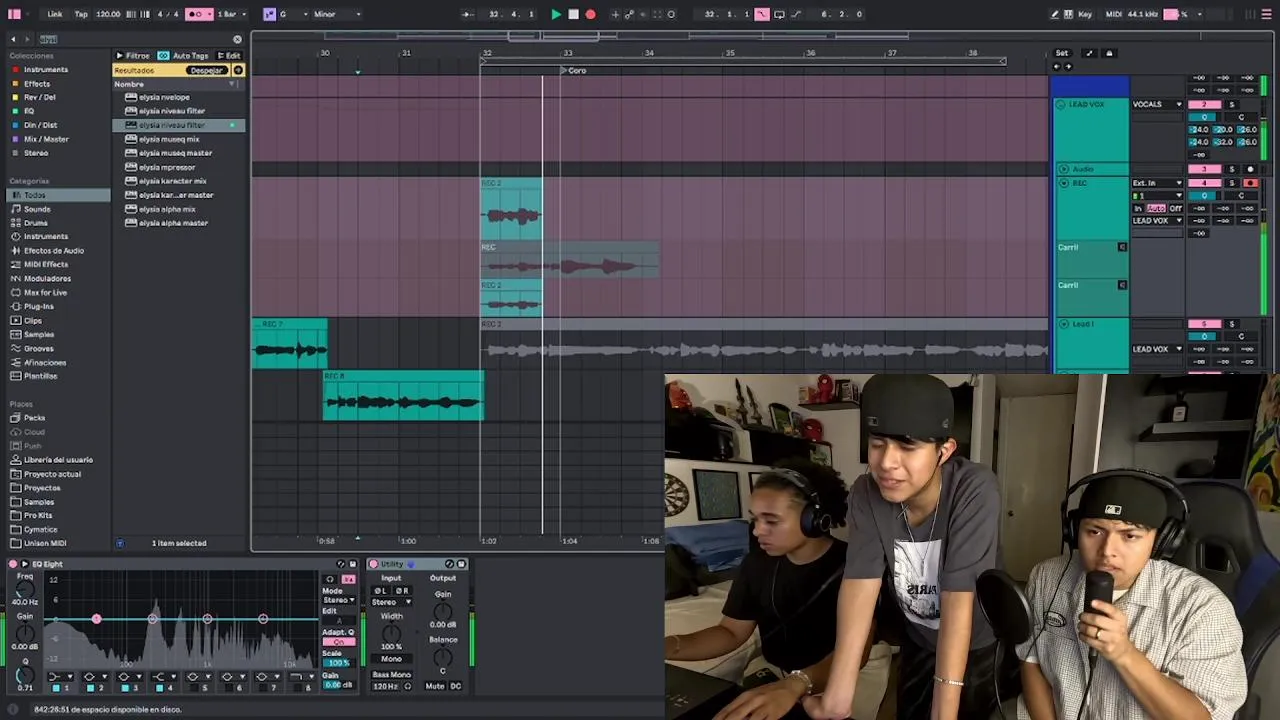Select the Instruments collection

click(x=46, y=70)
